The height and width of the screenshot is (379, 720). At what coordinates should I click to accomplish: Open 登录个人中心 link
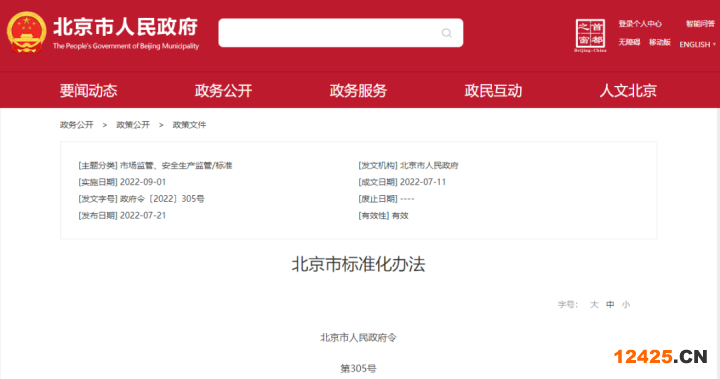point(640,24)
